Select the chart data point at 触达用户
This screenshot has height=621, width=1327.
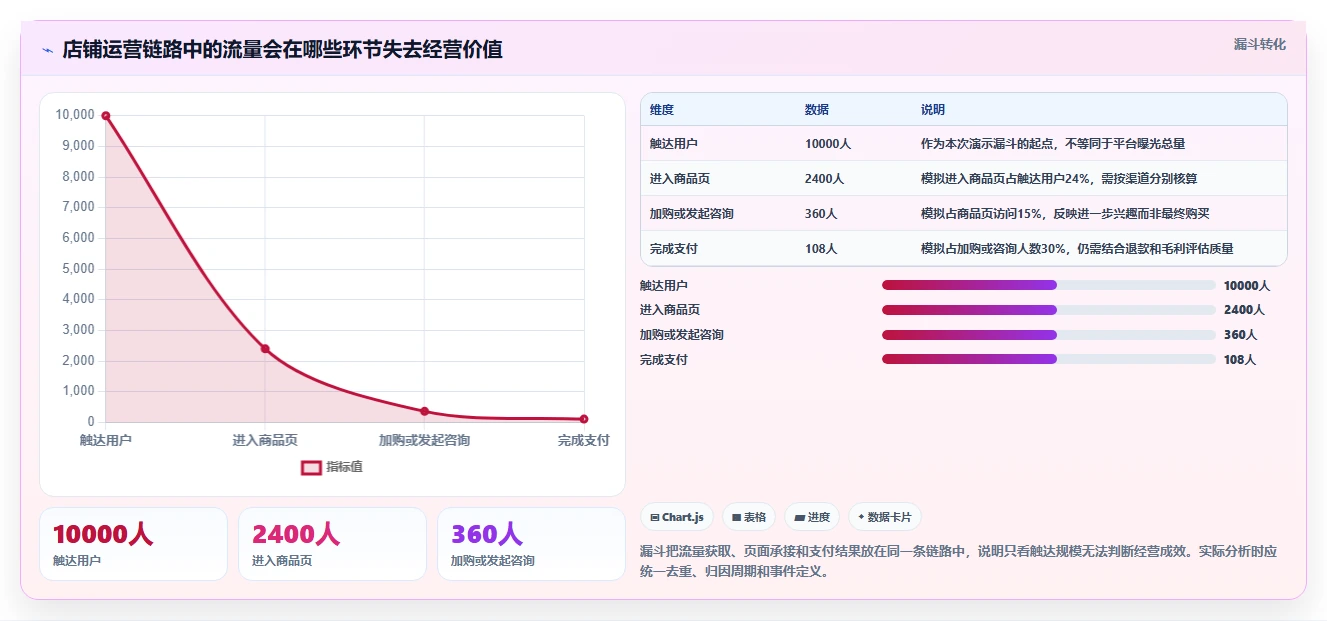[x=106, y=116]
